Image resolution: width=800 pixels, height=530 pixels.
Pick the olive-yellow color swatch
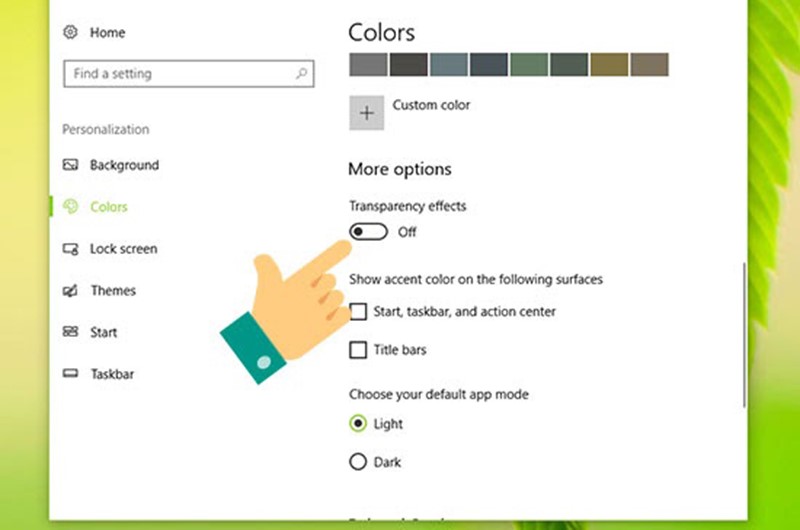click(609, 65)
